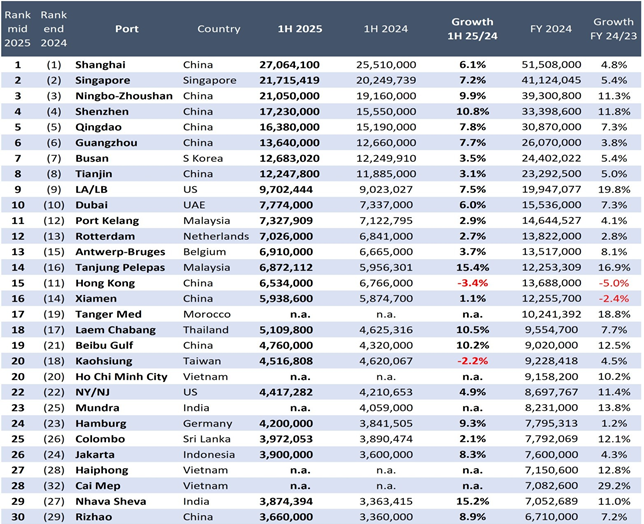Select Nhava Sheva's 3,874,394 value
Image resolution: width=644 pixels, height=524 pixels.
286,501
